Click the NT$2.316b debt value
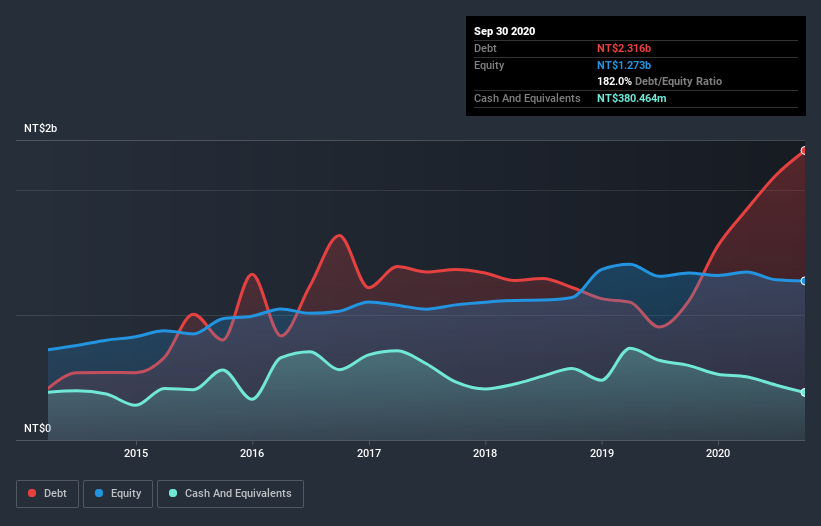The image size is (821, 526). pyautogui.click(x=624, y=48)
